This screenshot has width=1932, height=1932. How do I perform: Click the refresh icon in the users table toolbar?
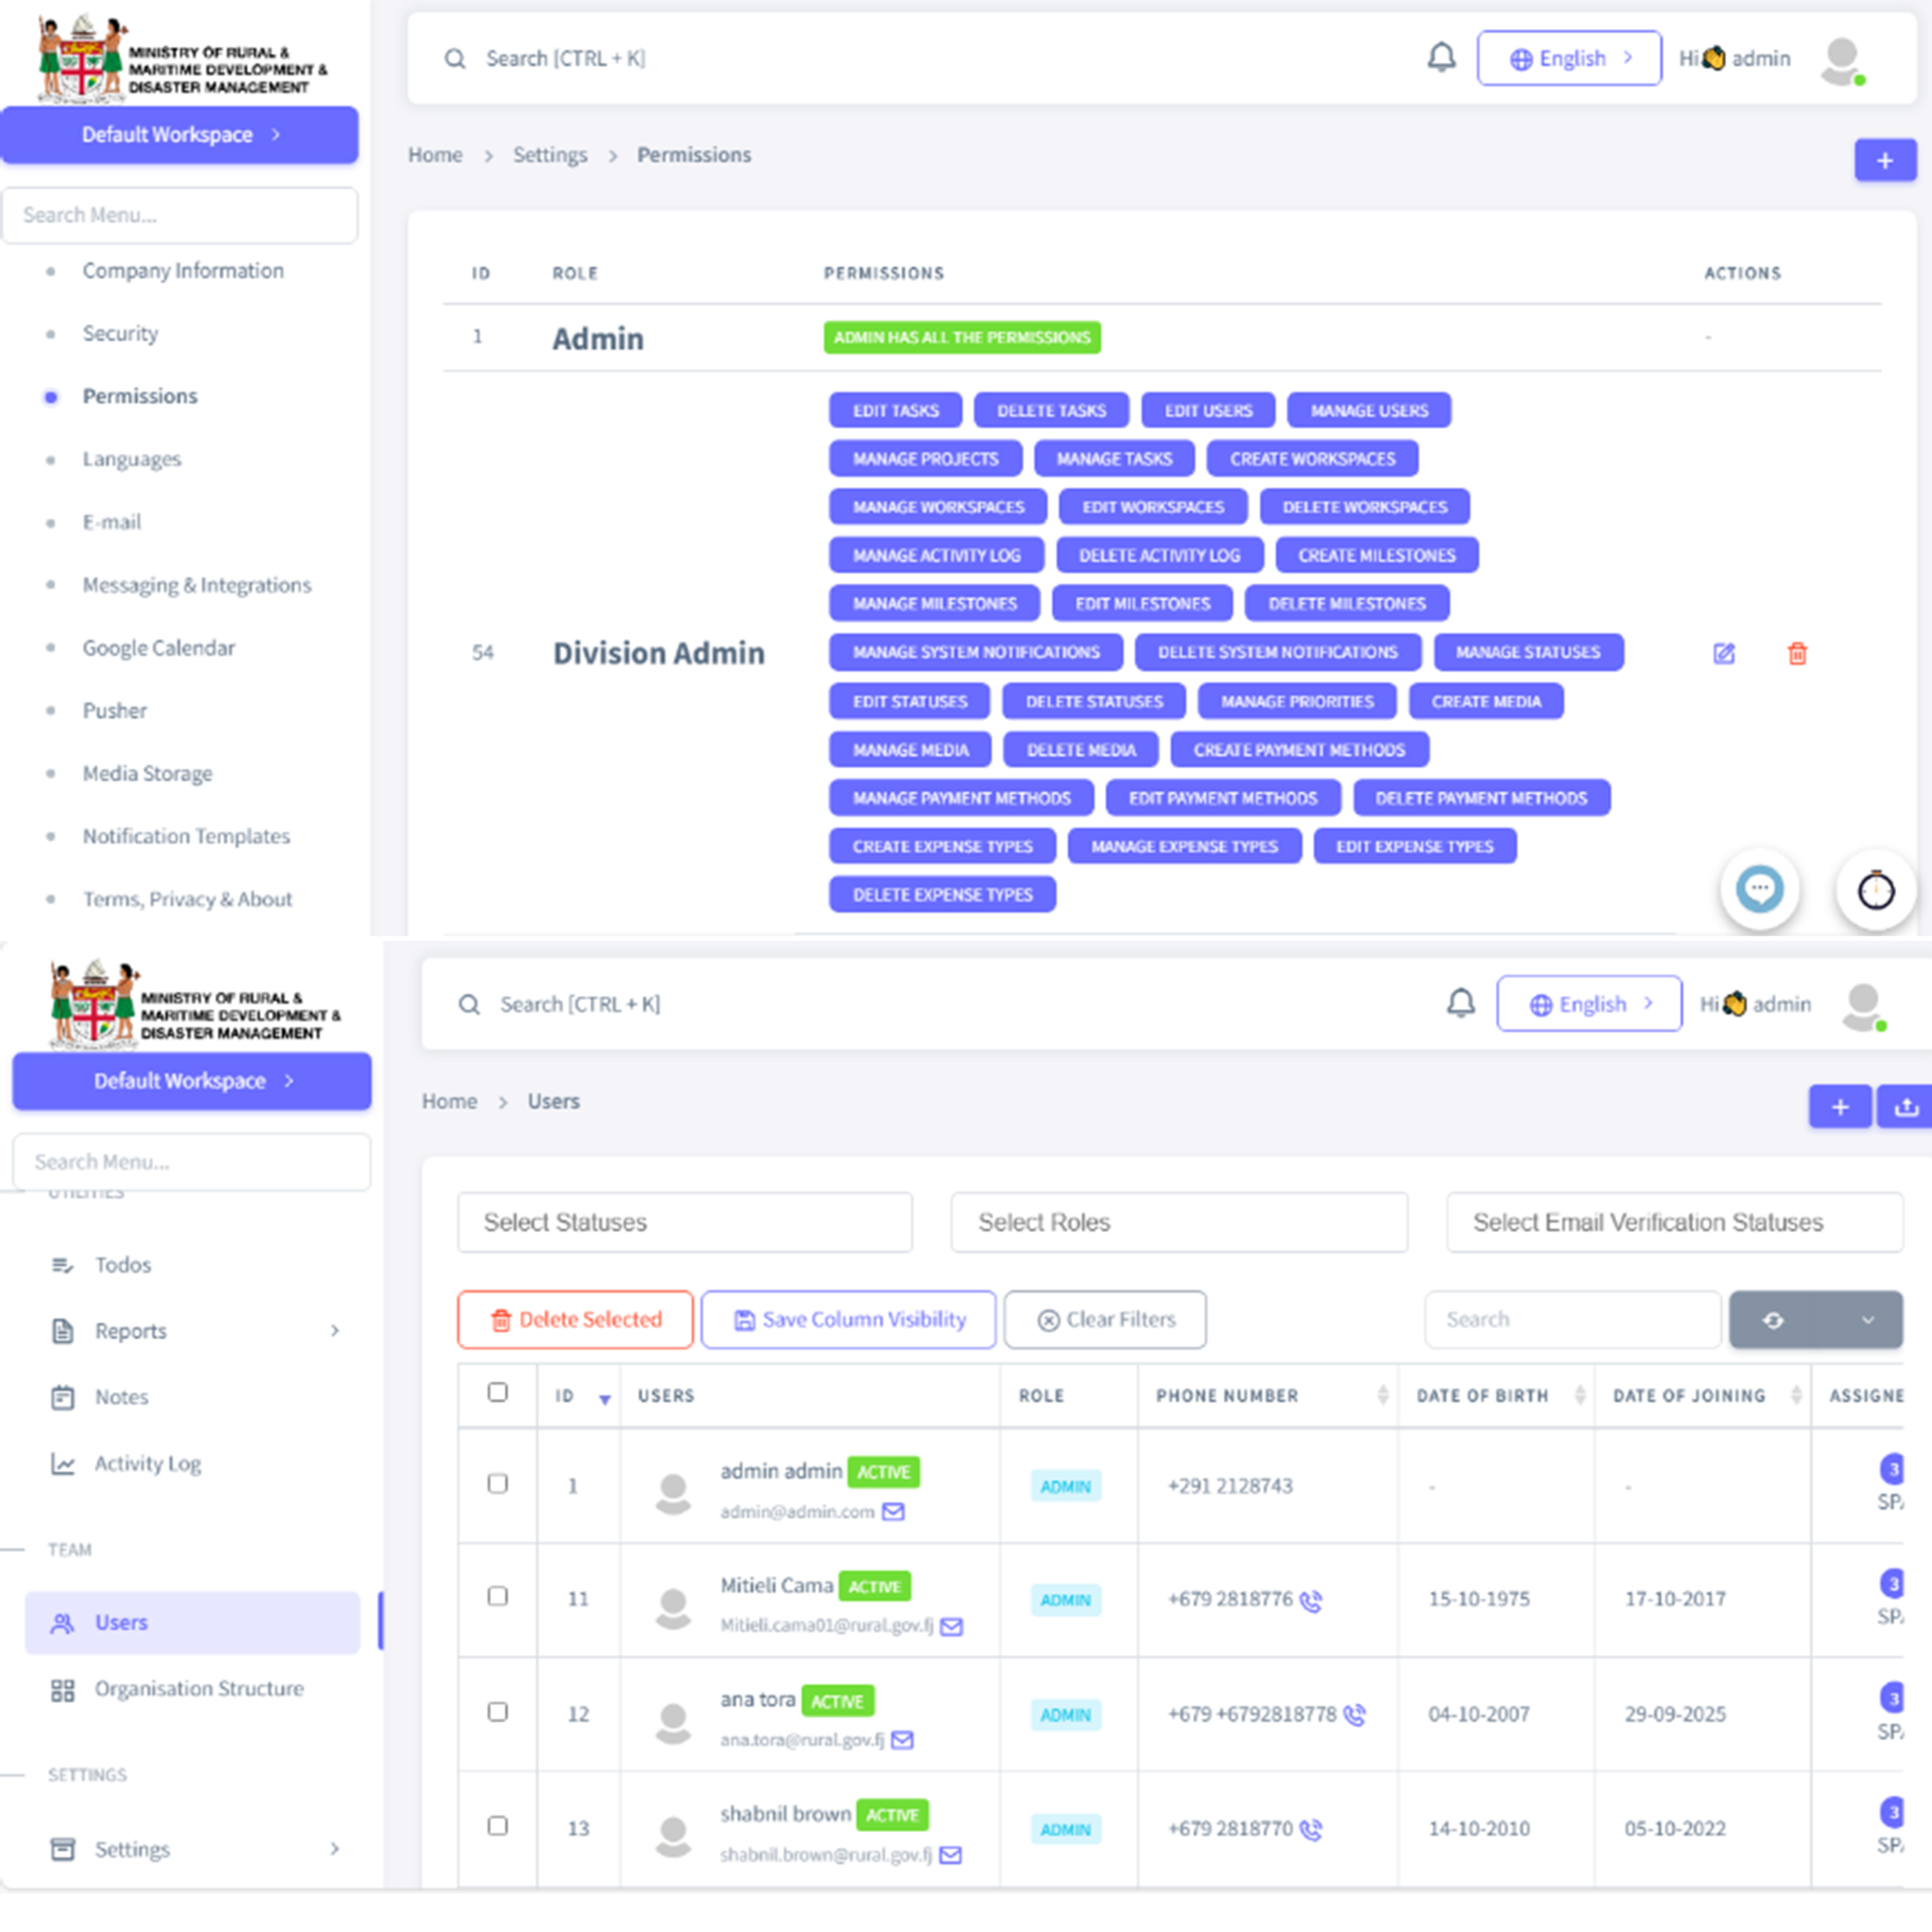coord(1773,1320)
